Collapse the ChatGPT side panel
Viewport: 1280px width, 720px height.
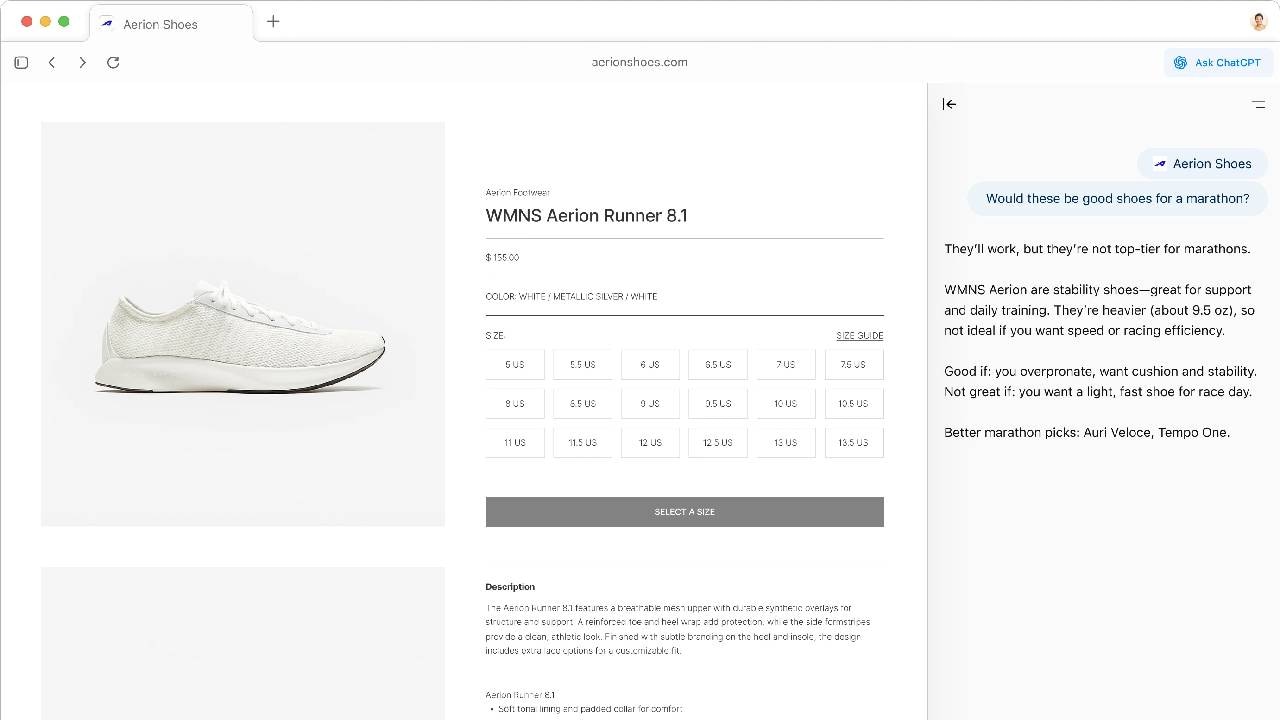(949, 104)
